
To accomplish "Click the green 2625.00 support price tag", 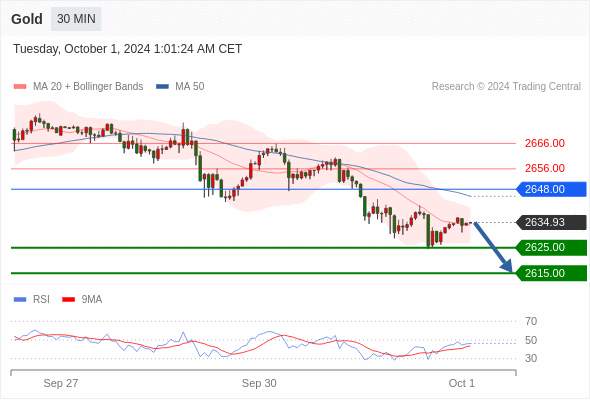I will click(551, 248).
